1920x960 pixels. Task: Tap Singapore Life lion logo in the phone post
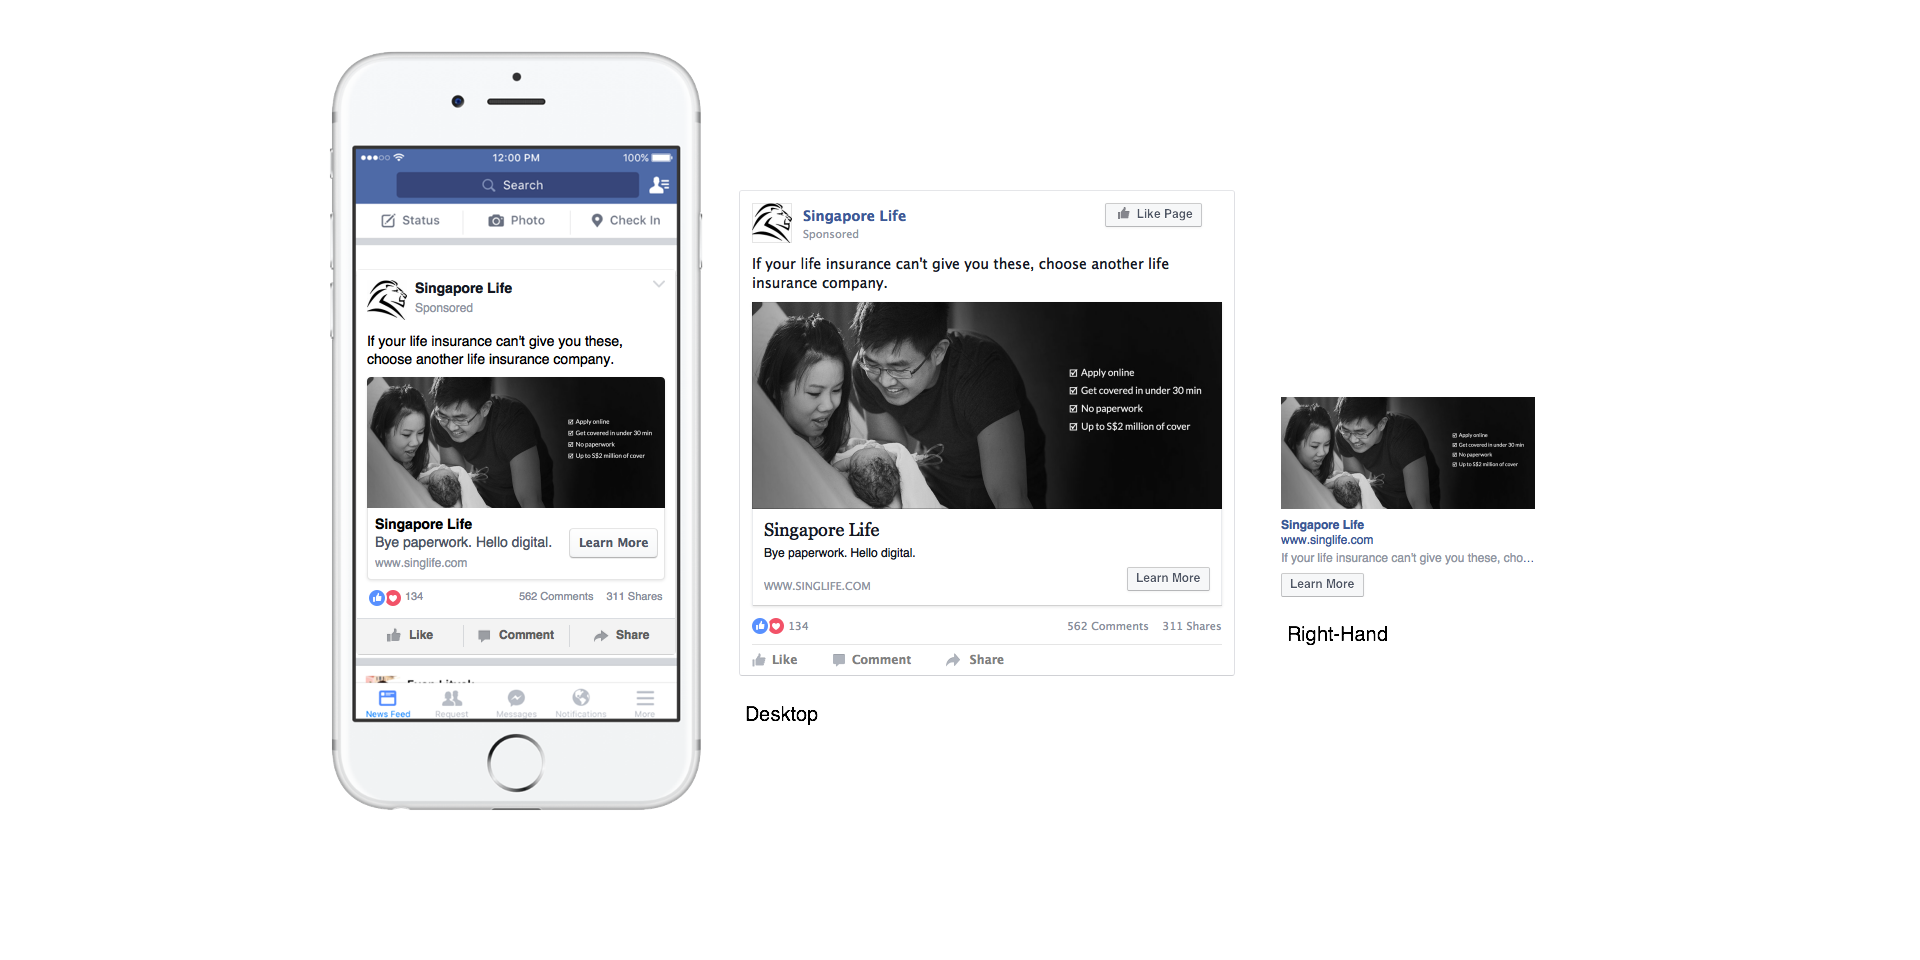point(387,298)
